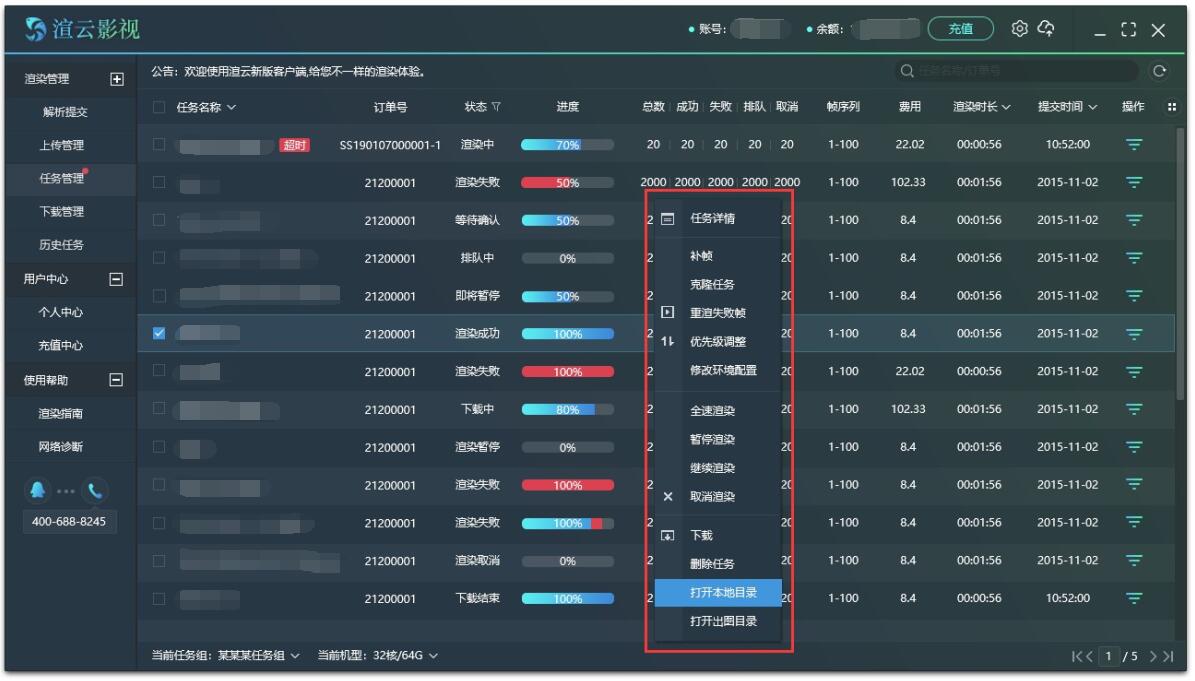Click the 充值 recharge button
This screenshot has width=1195, height=681.
959,30
